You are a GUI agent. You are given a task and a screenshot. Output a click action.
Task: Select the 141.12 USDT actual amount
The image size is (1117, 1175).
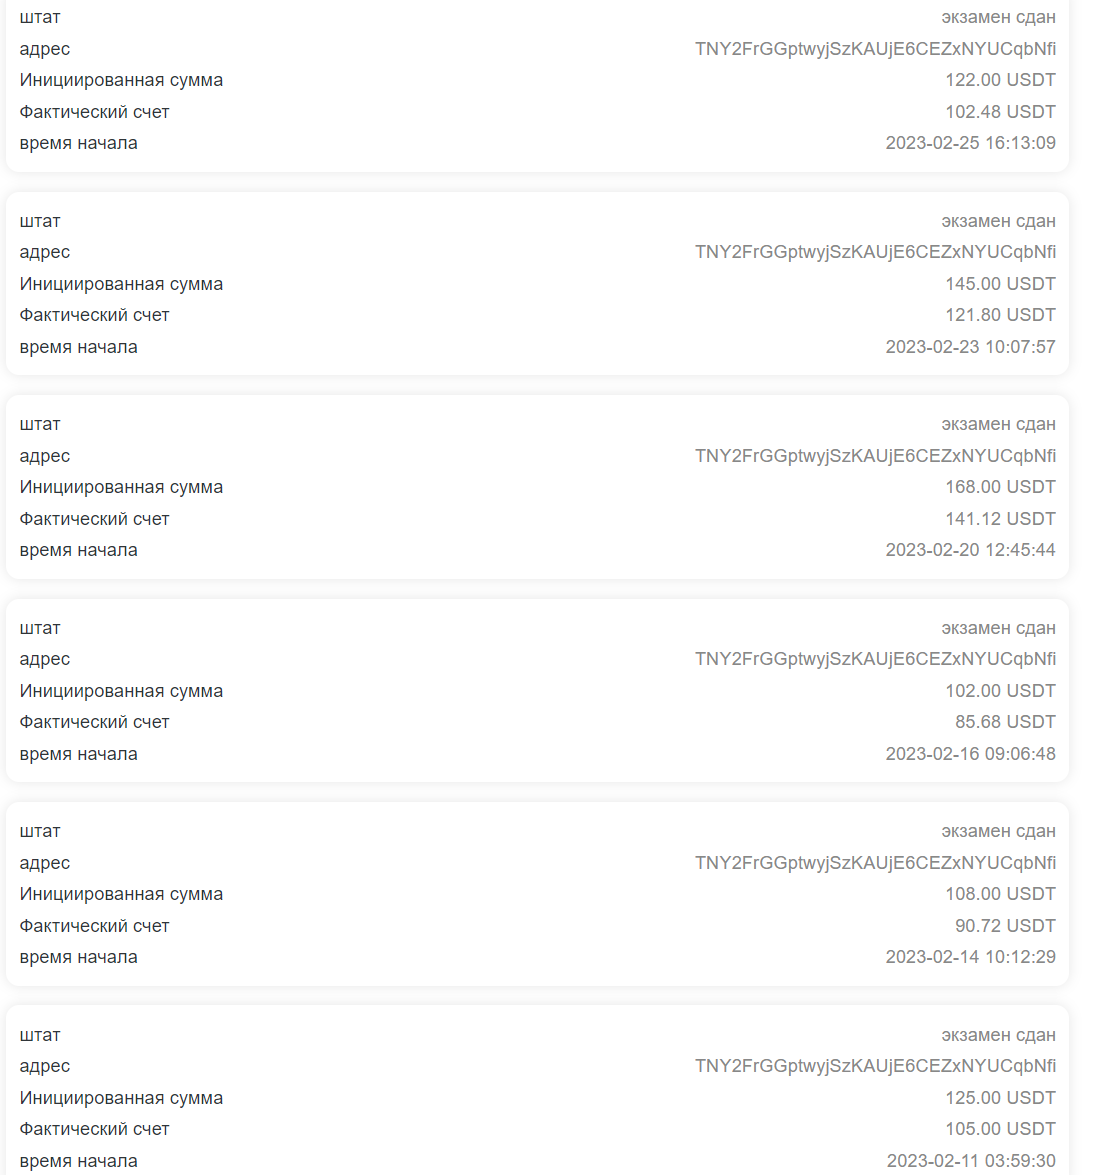[1000, 519]
